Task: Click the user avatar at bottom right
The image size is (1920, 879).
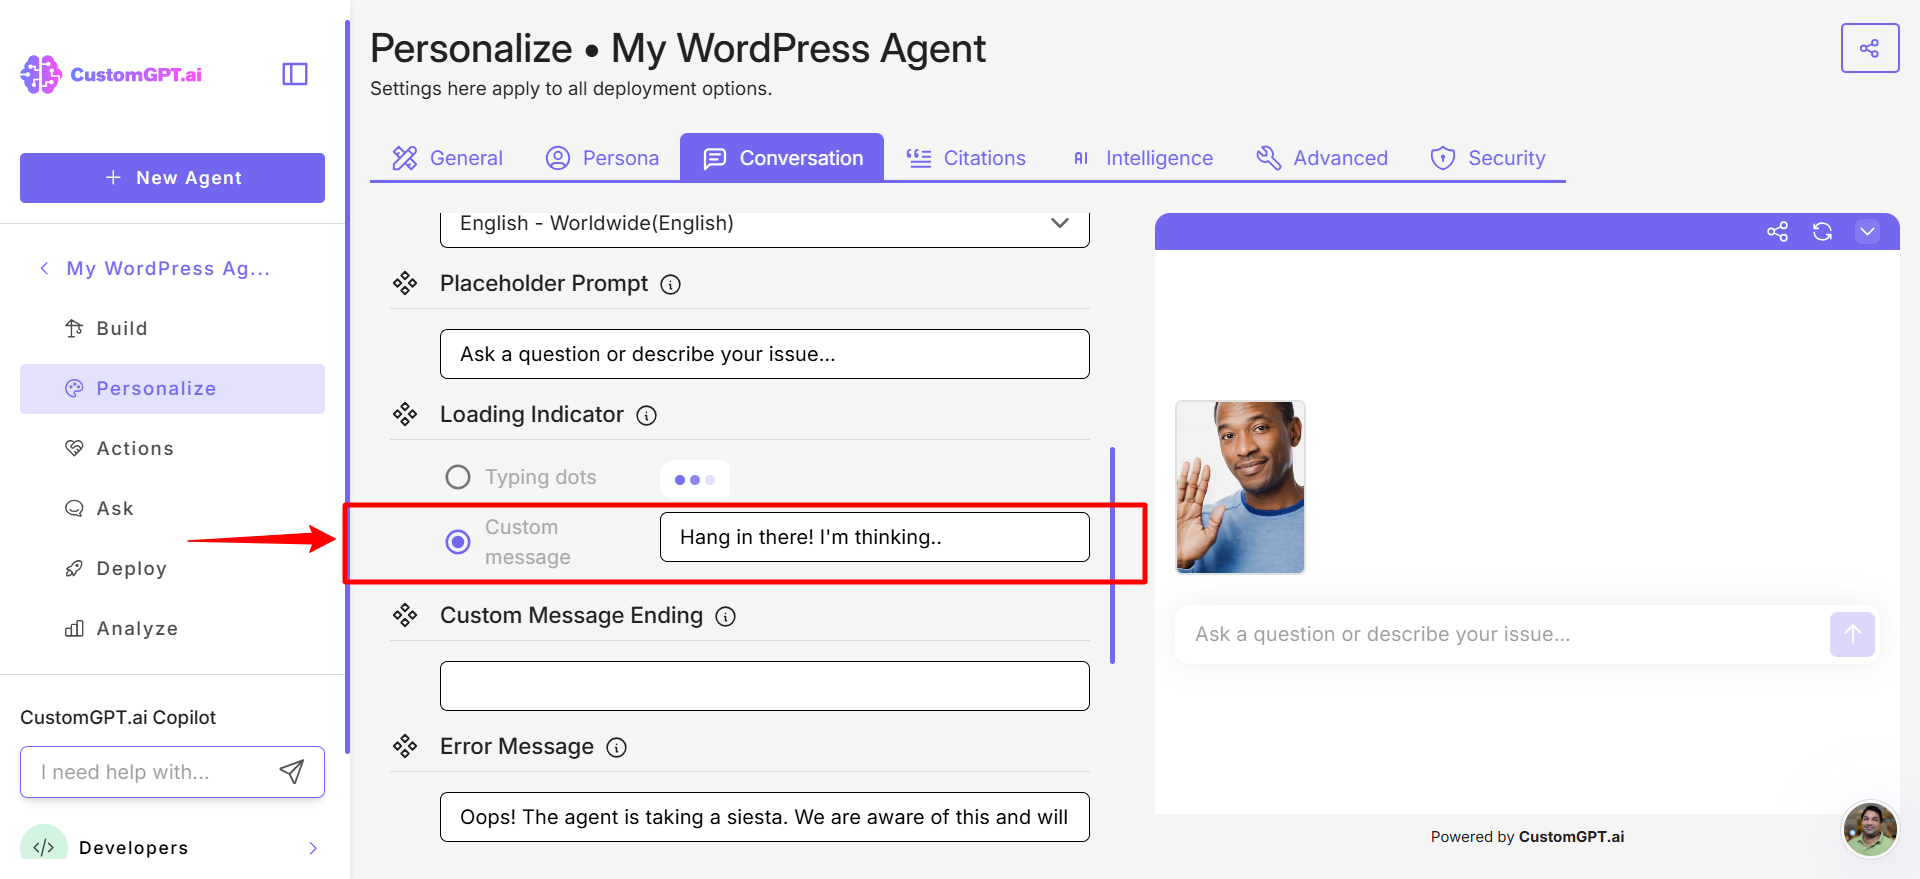Action: pos(1870,829)
